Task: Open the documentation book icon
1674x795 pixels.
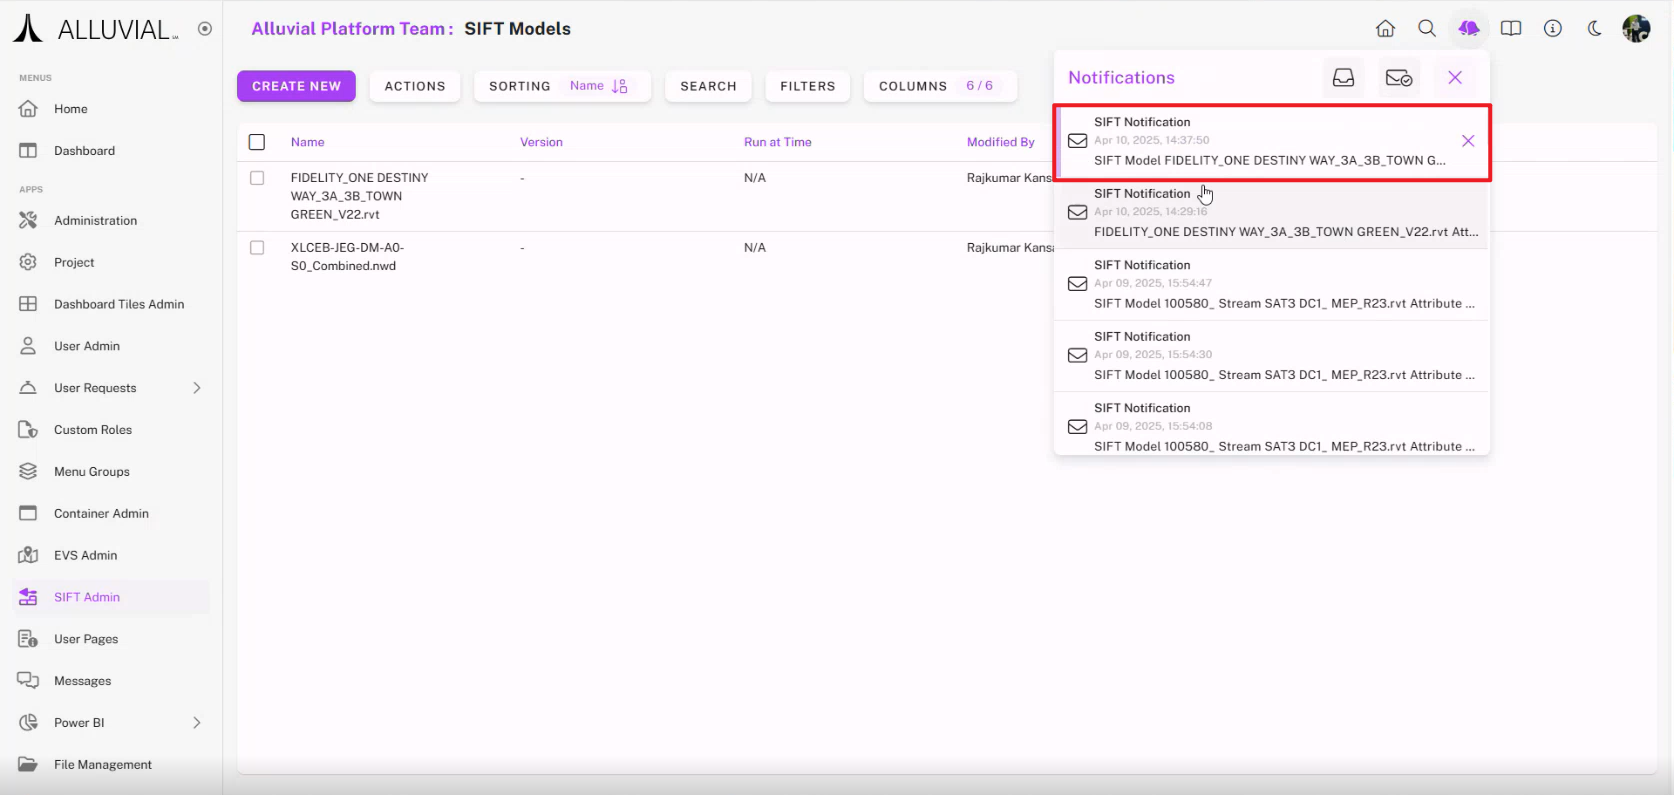Action: [1511, 29]
